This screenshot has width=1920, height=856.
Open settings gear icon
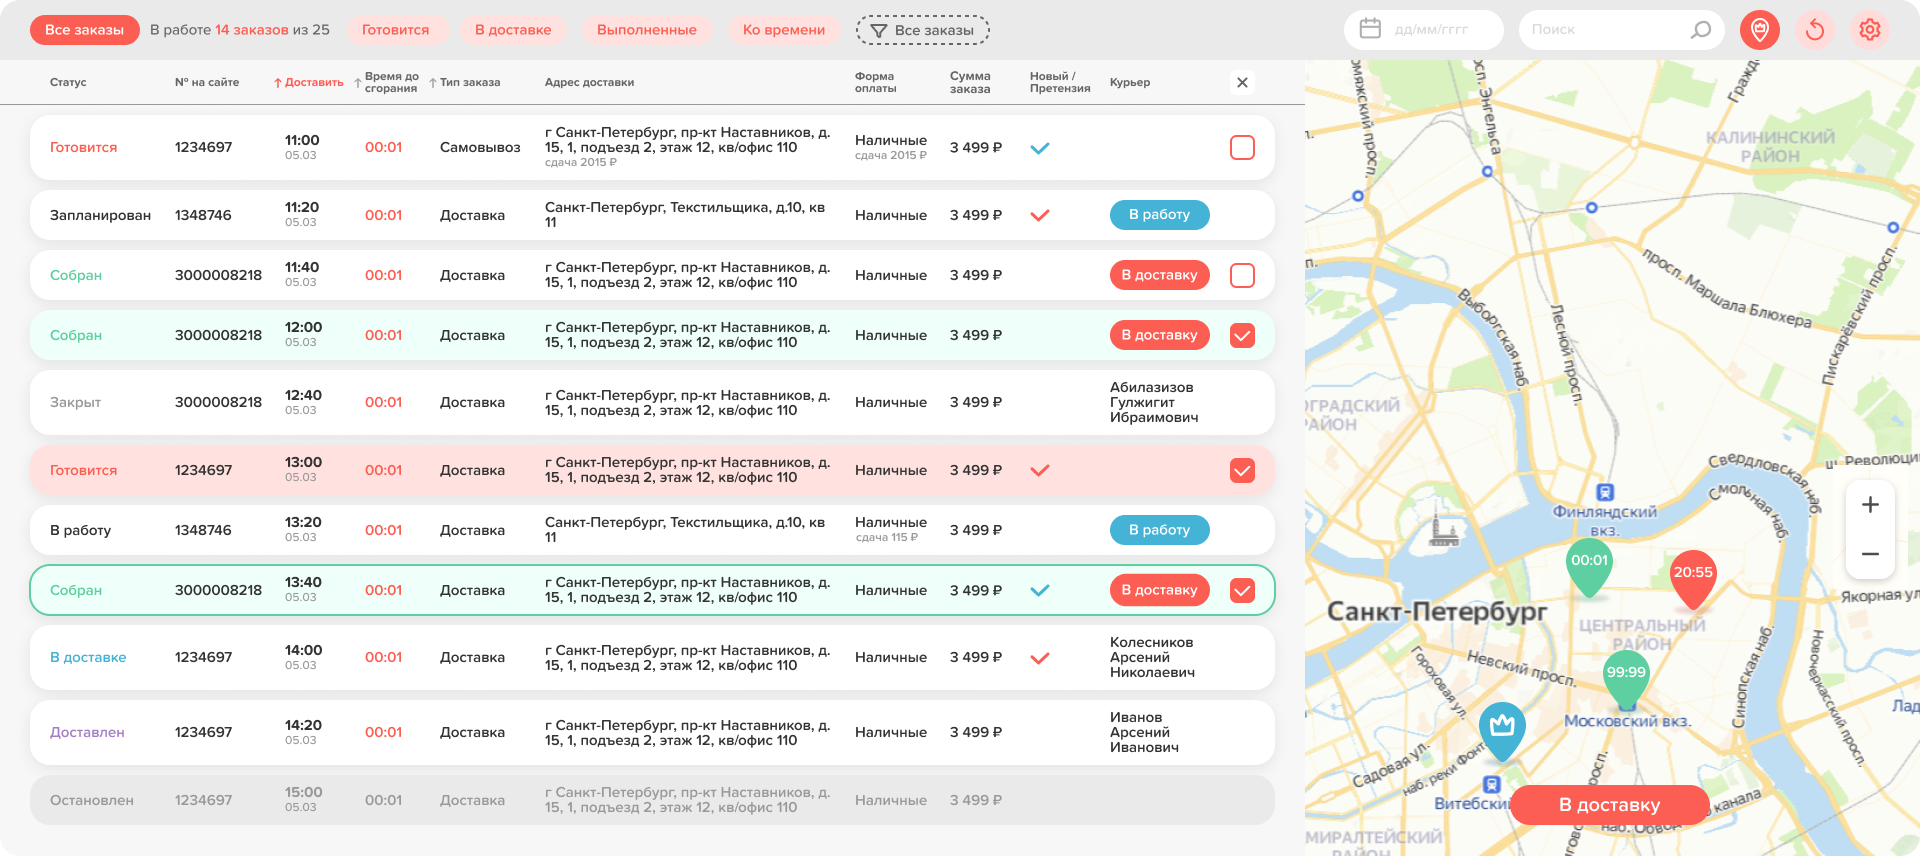[1870, 30]
